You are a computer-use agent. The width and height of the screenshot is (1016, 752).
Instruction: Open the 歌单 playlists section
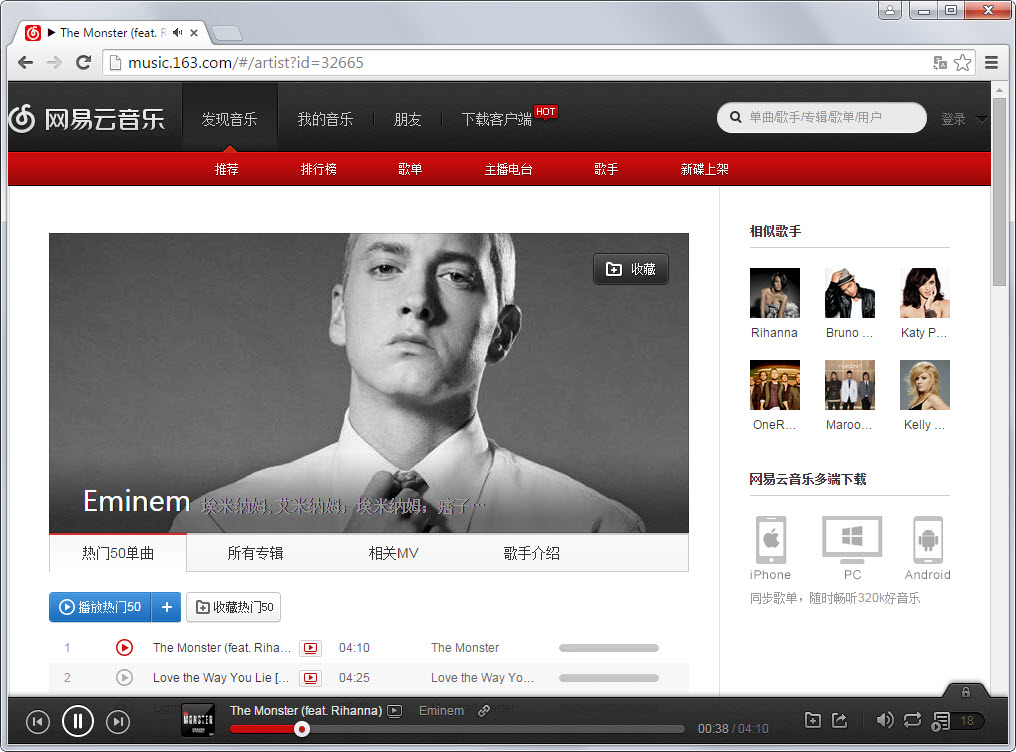click(410, 169)
